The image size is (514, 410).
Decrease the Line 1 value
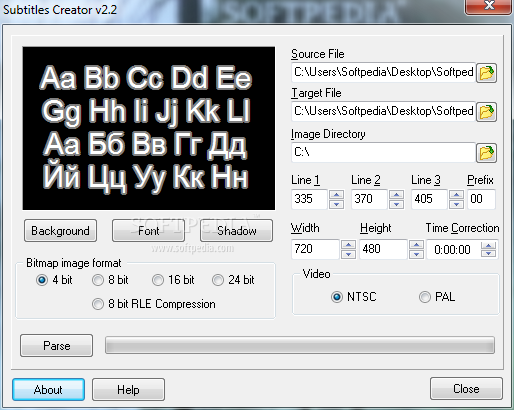(x=336, y=204)
